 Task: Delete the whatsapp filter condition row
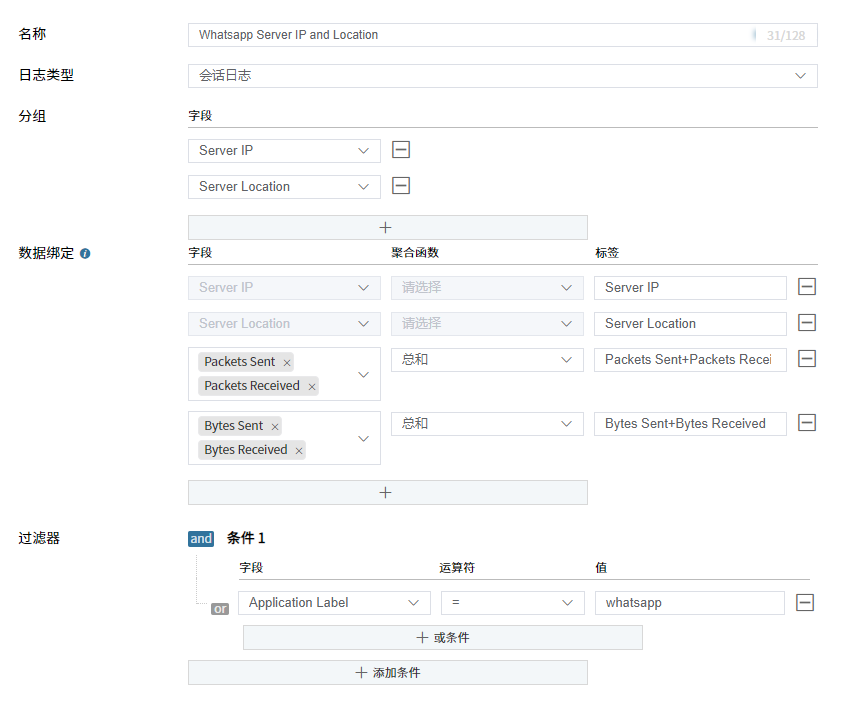point(807,602)
